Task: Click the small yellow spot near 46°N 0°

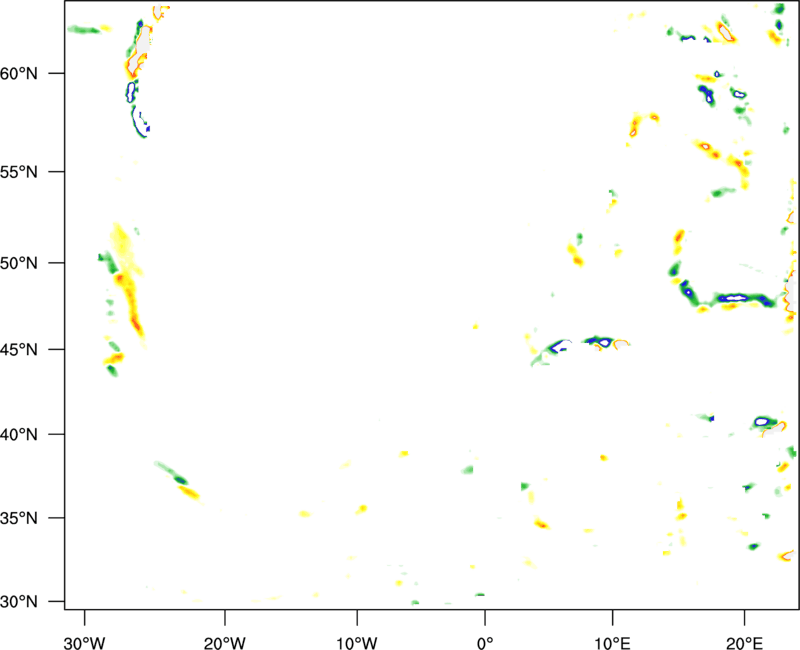Action: pos(476,325)
